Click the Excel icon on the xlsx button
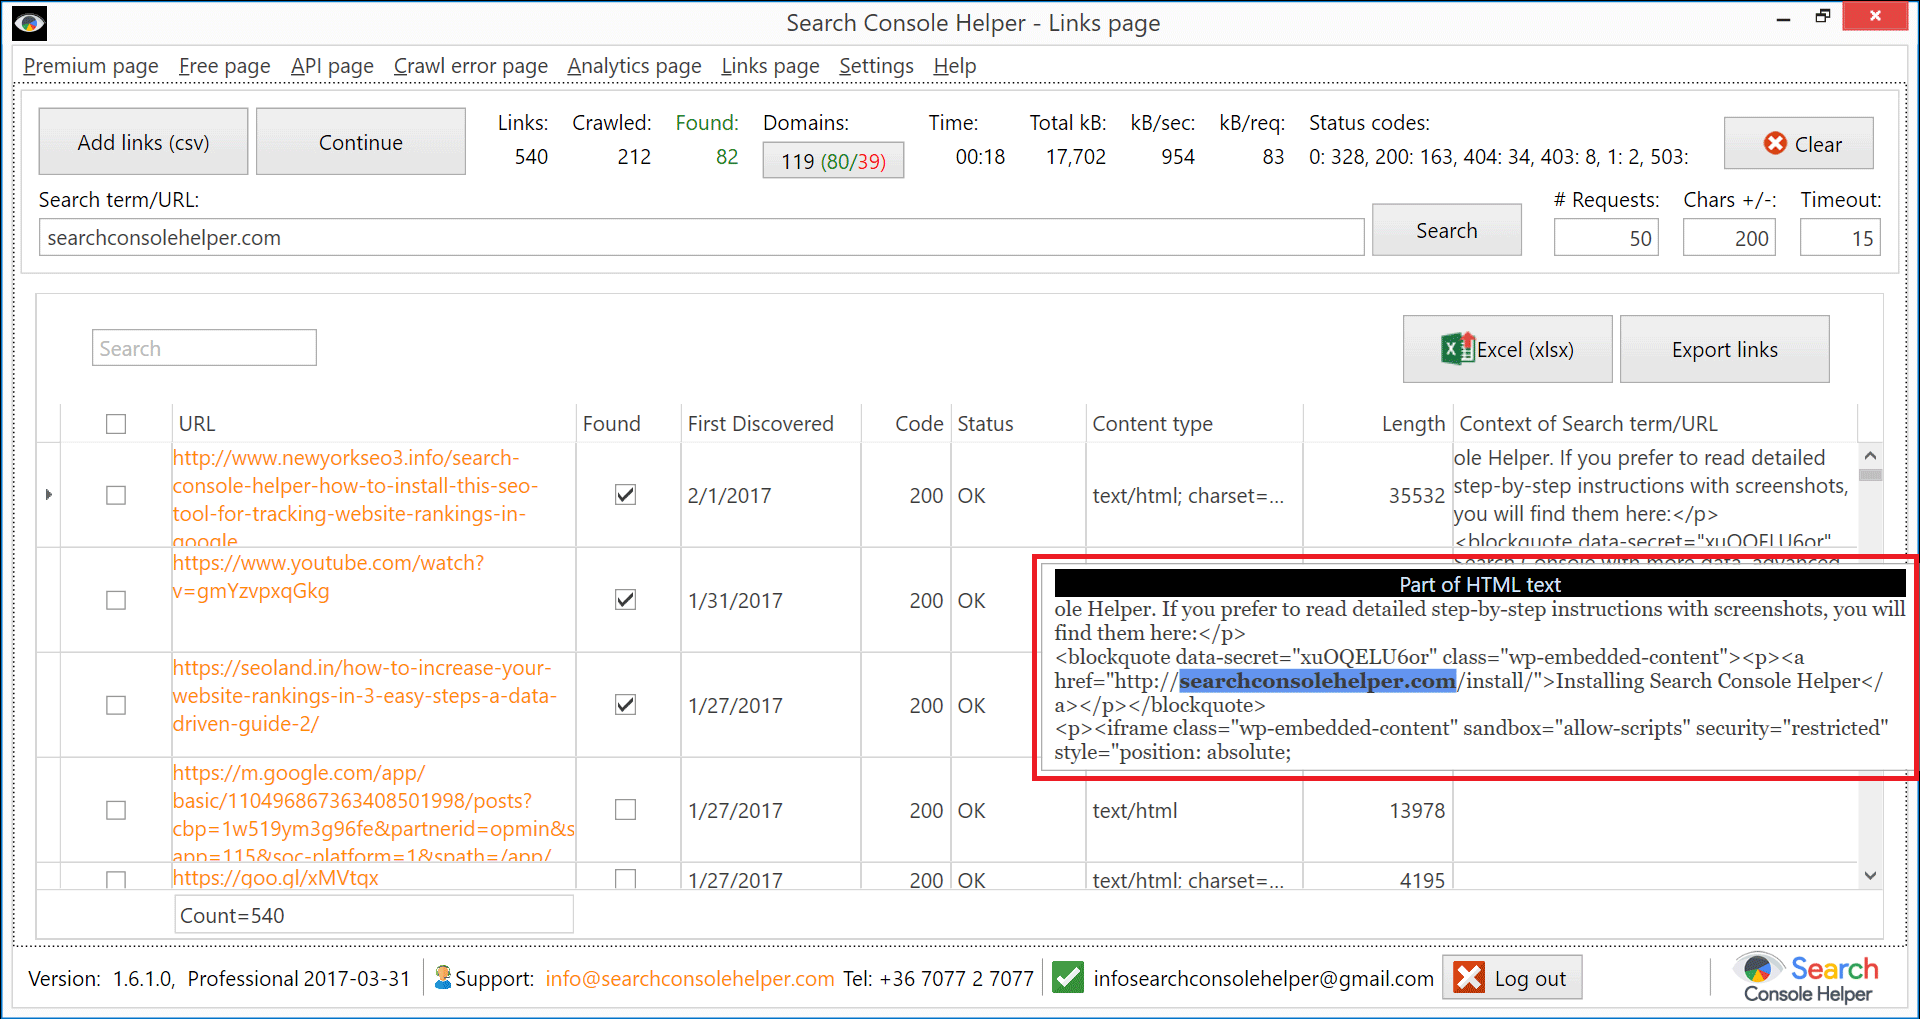Screen dimensions: 1920x1019 [x=1457, y=349]
